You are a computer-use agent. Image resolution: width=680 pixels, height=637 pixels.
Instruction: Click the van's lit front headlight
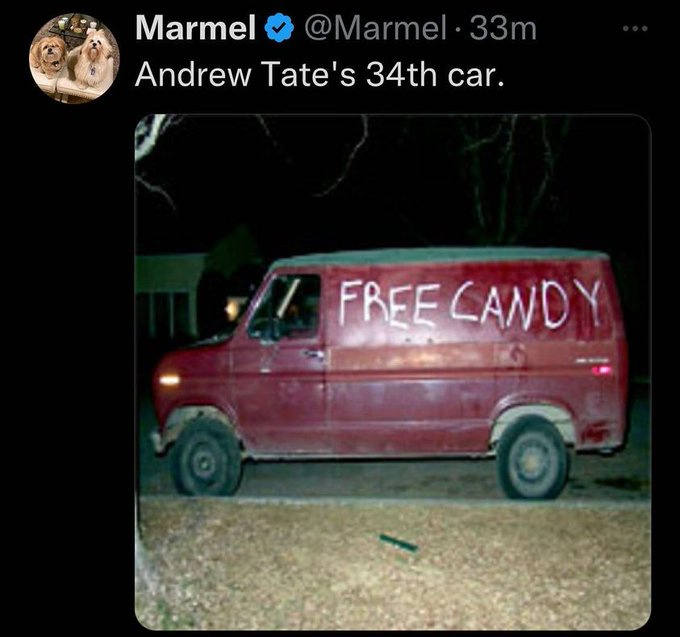click(170, 380)
